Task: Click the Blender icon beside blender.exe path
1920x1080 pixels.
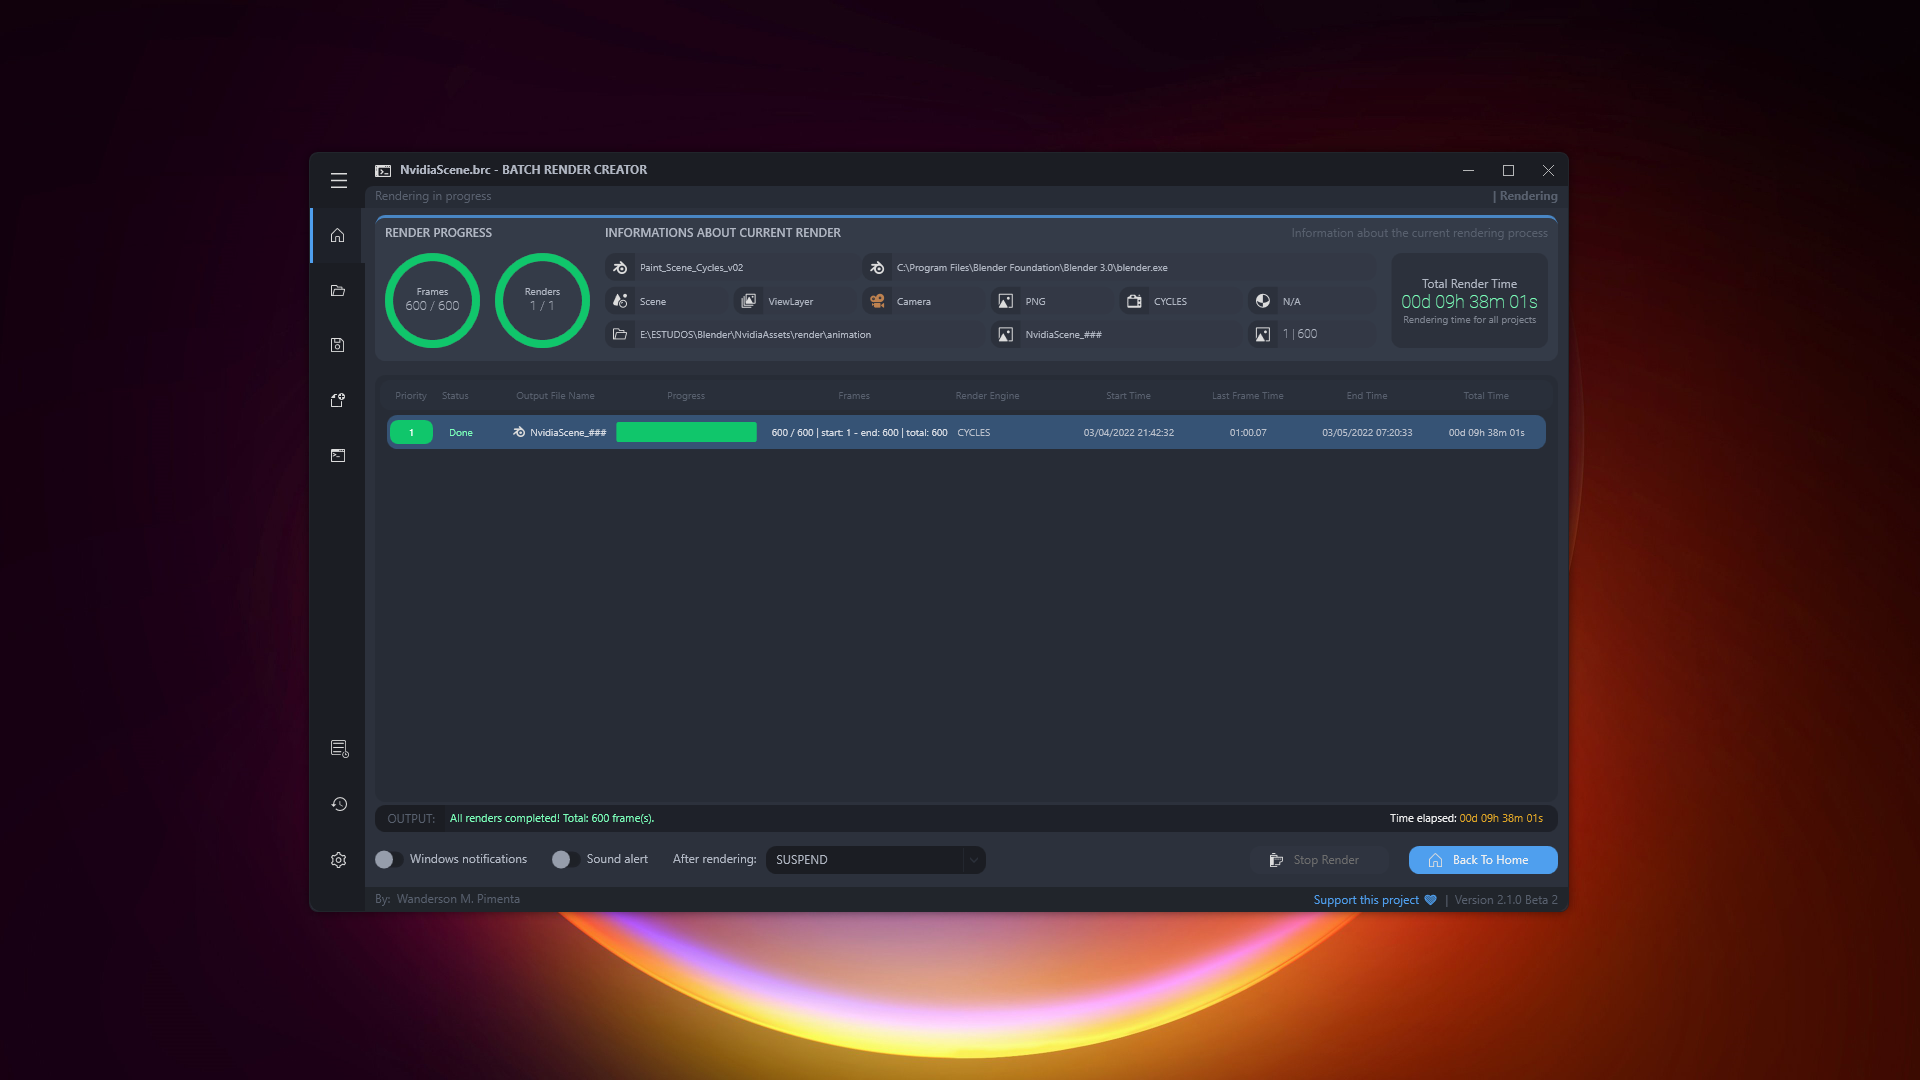Action: [877, 268]
